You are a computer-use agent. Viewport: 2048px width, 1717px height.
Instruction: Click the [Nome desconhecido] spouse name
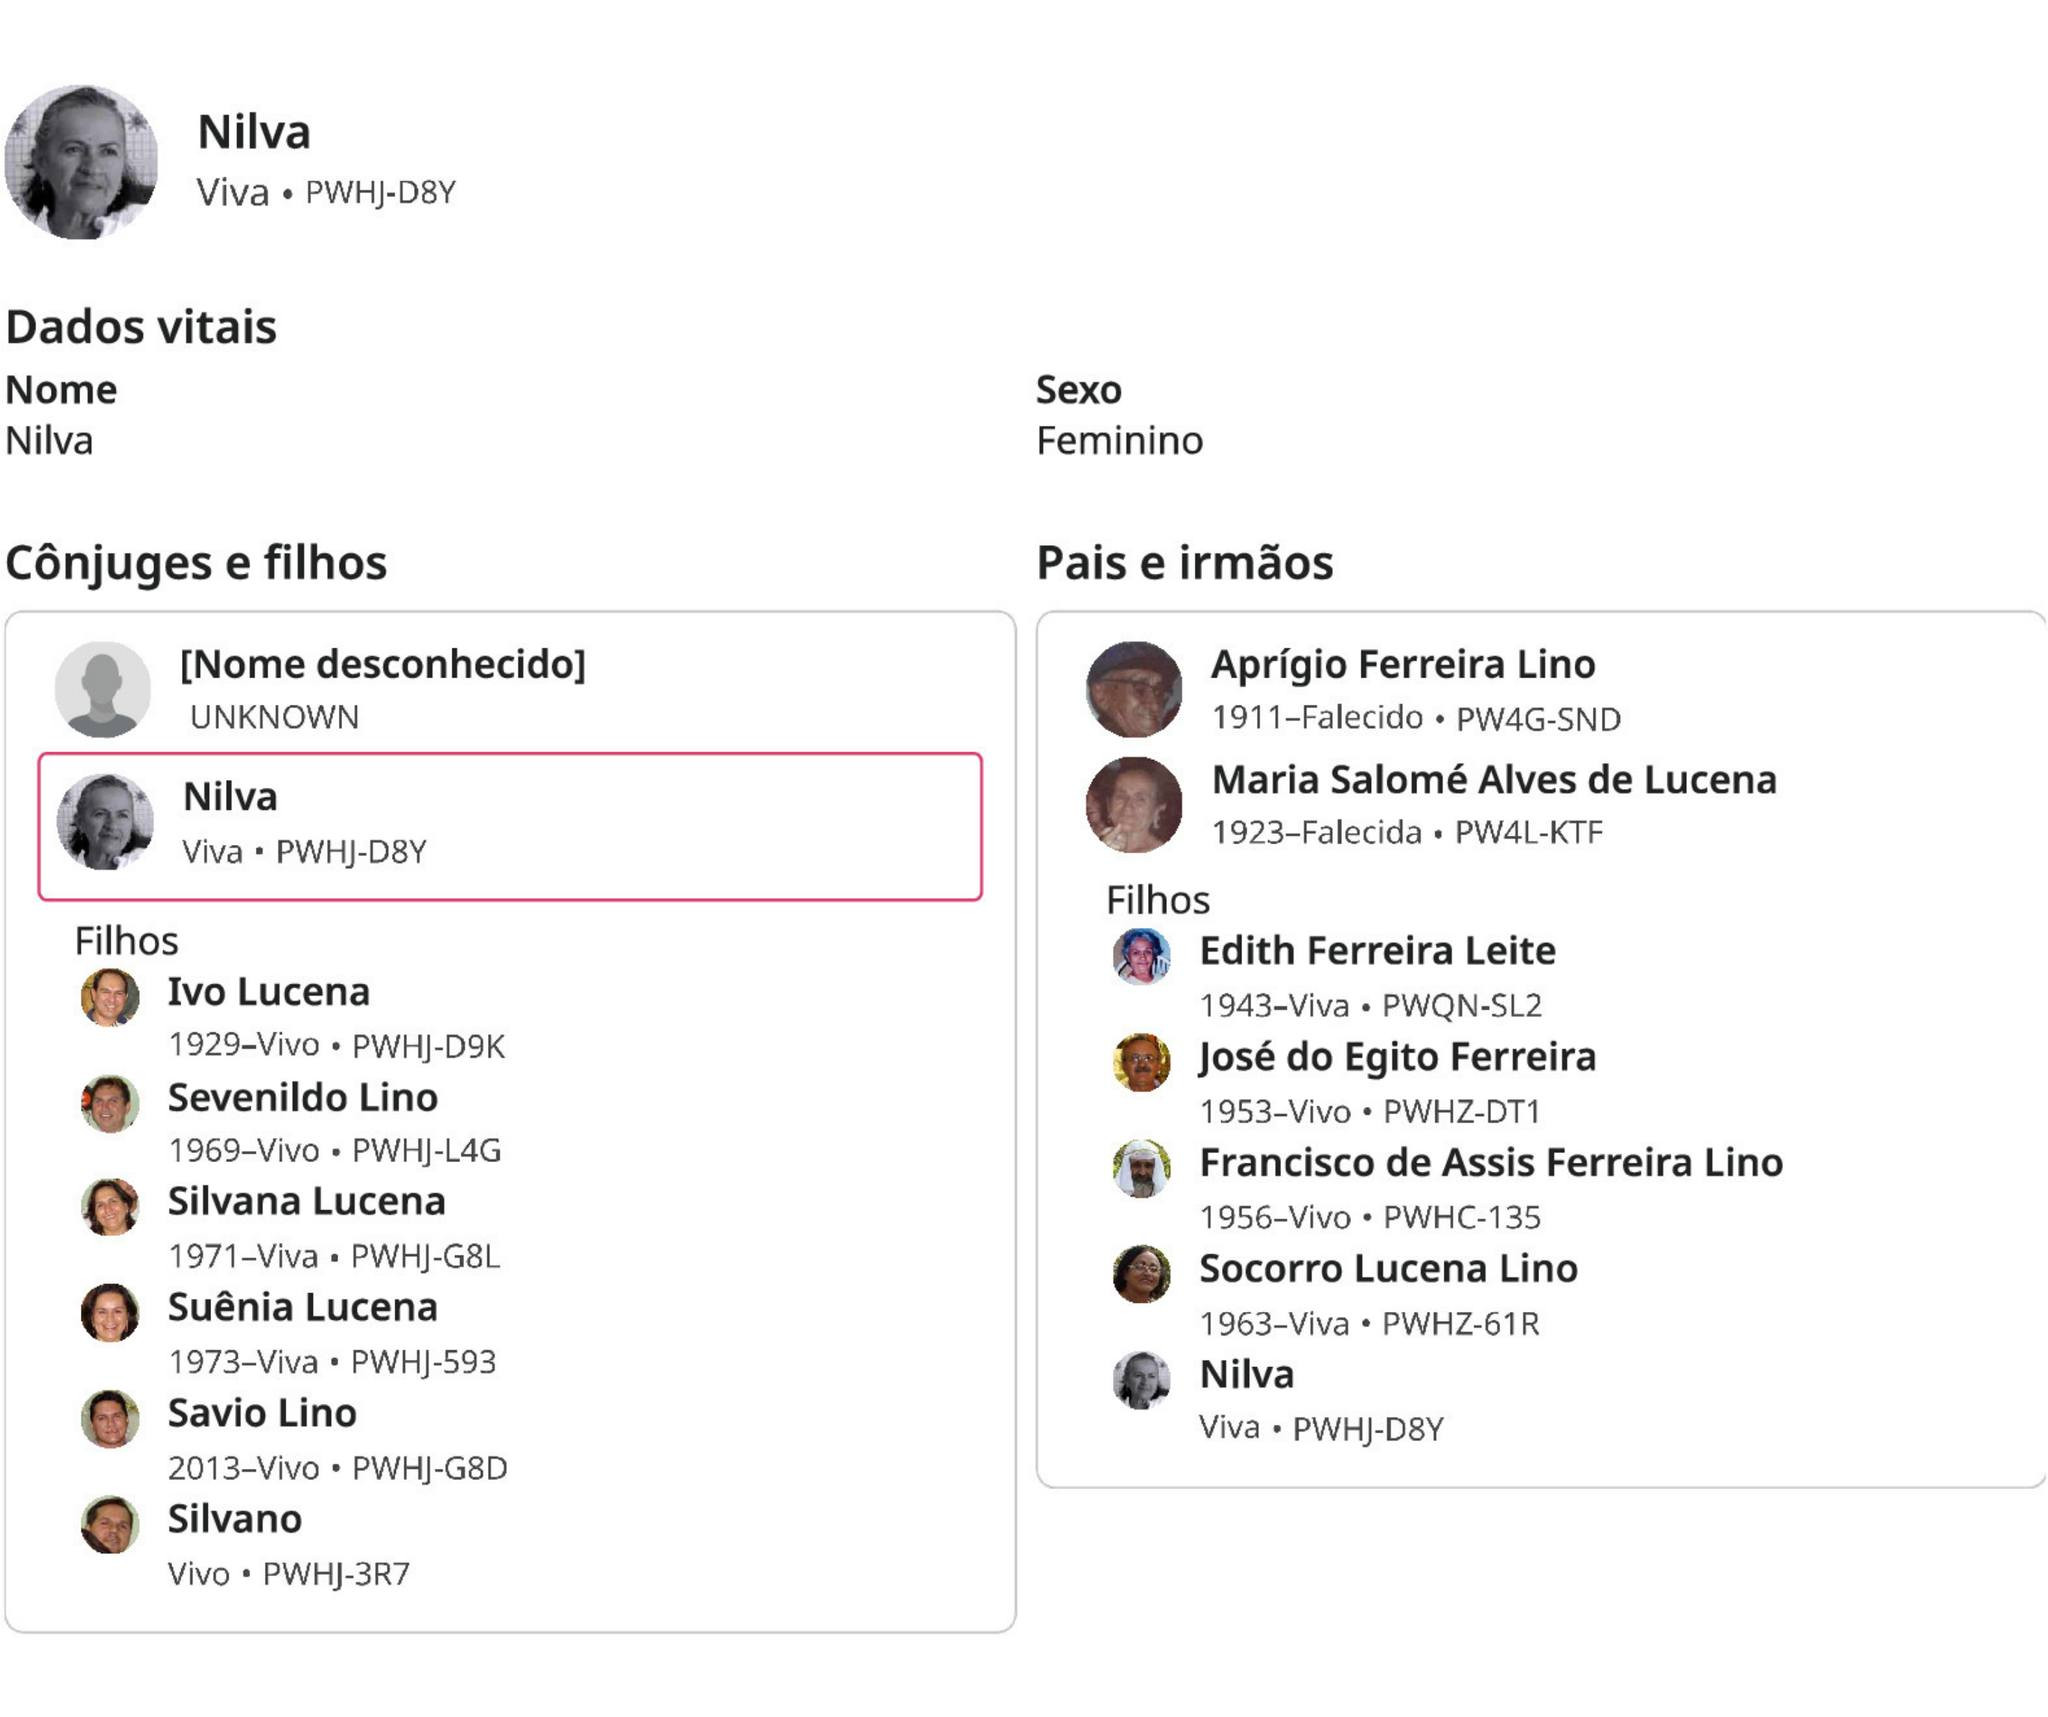point(382,664)
